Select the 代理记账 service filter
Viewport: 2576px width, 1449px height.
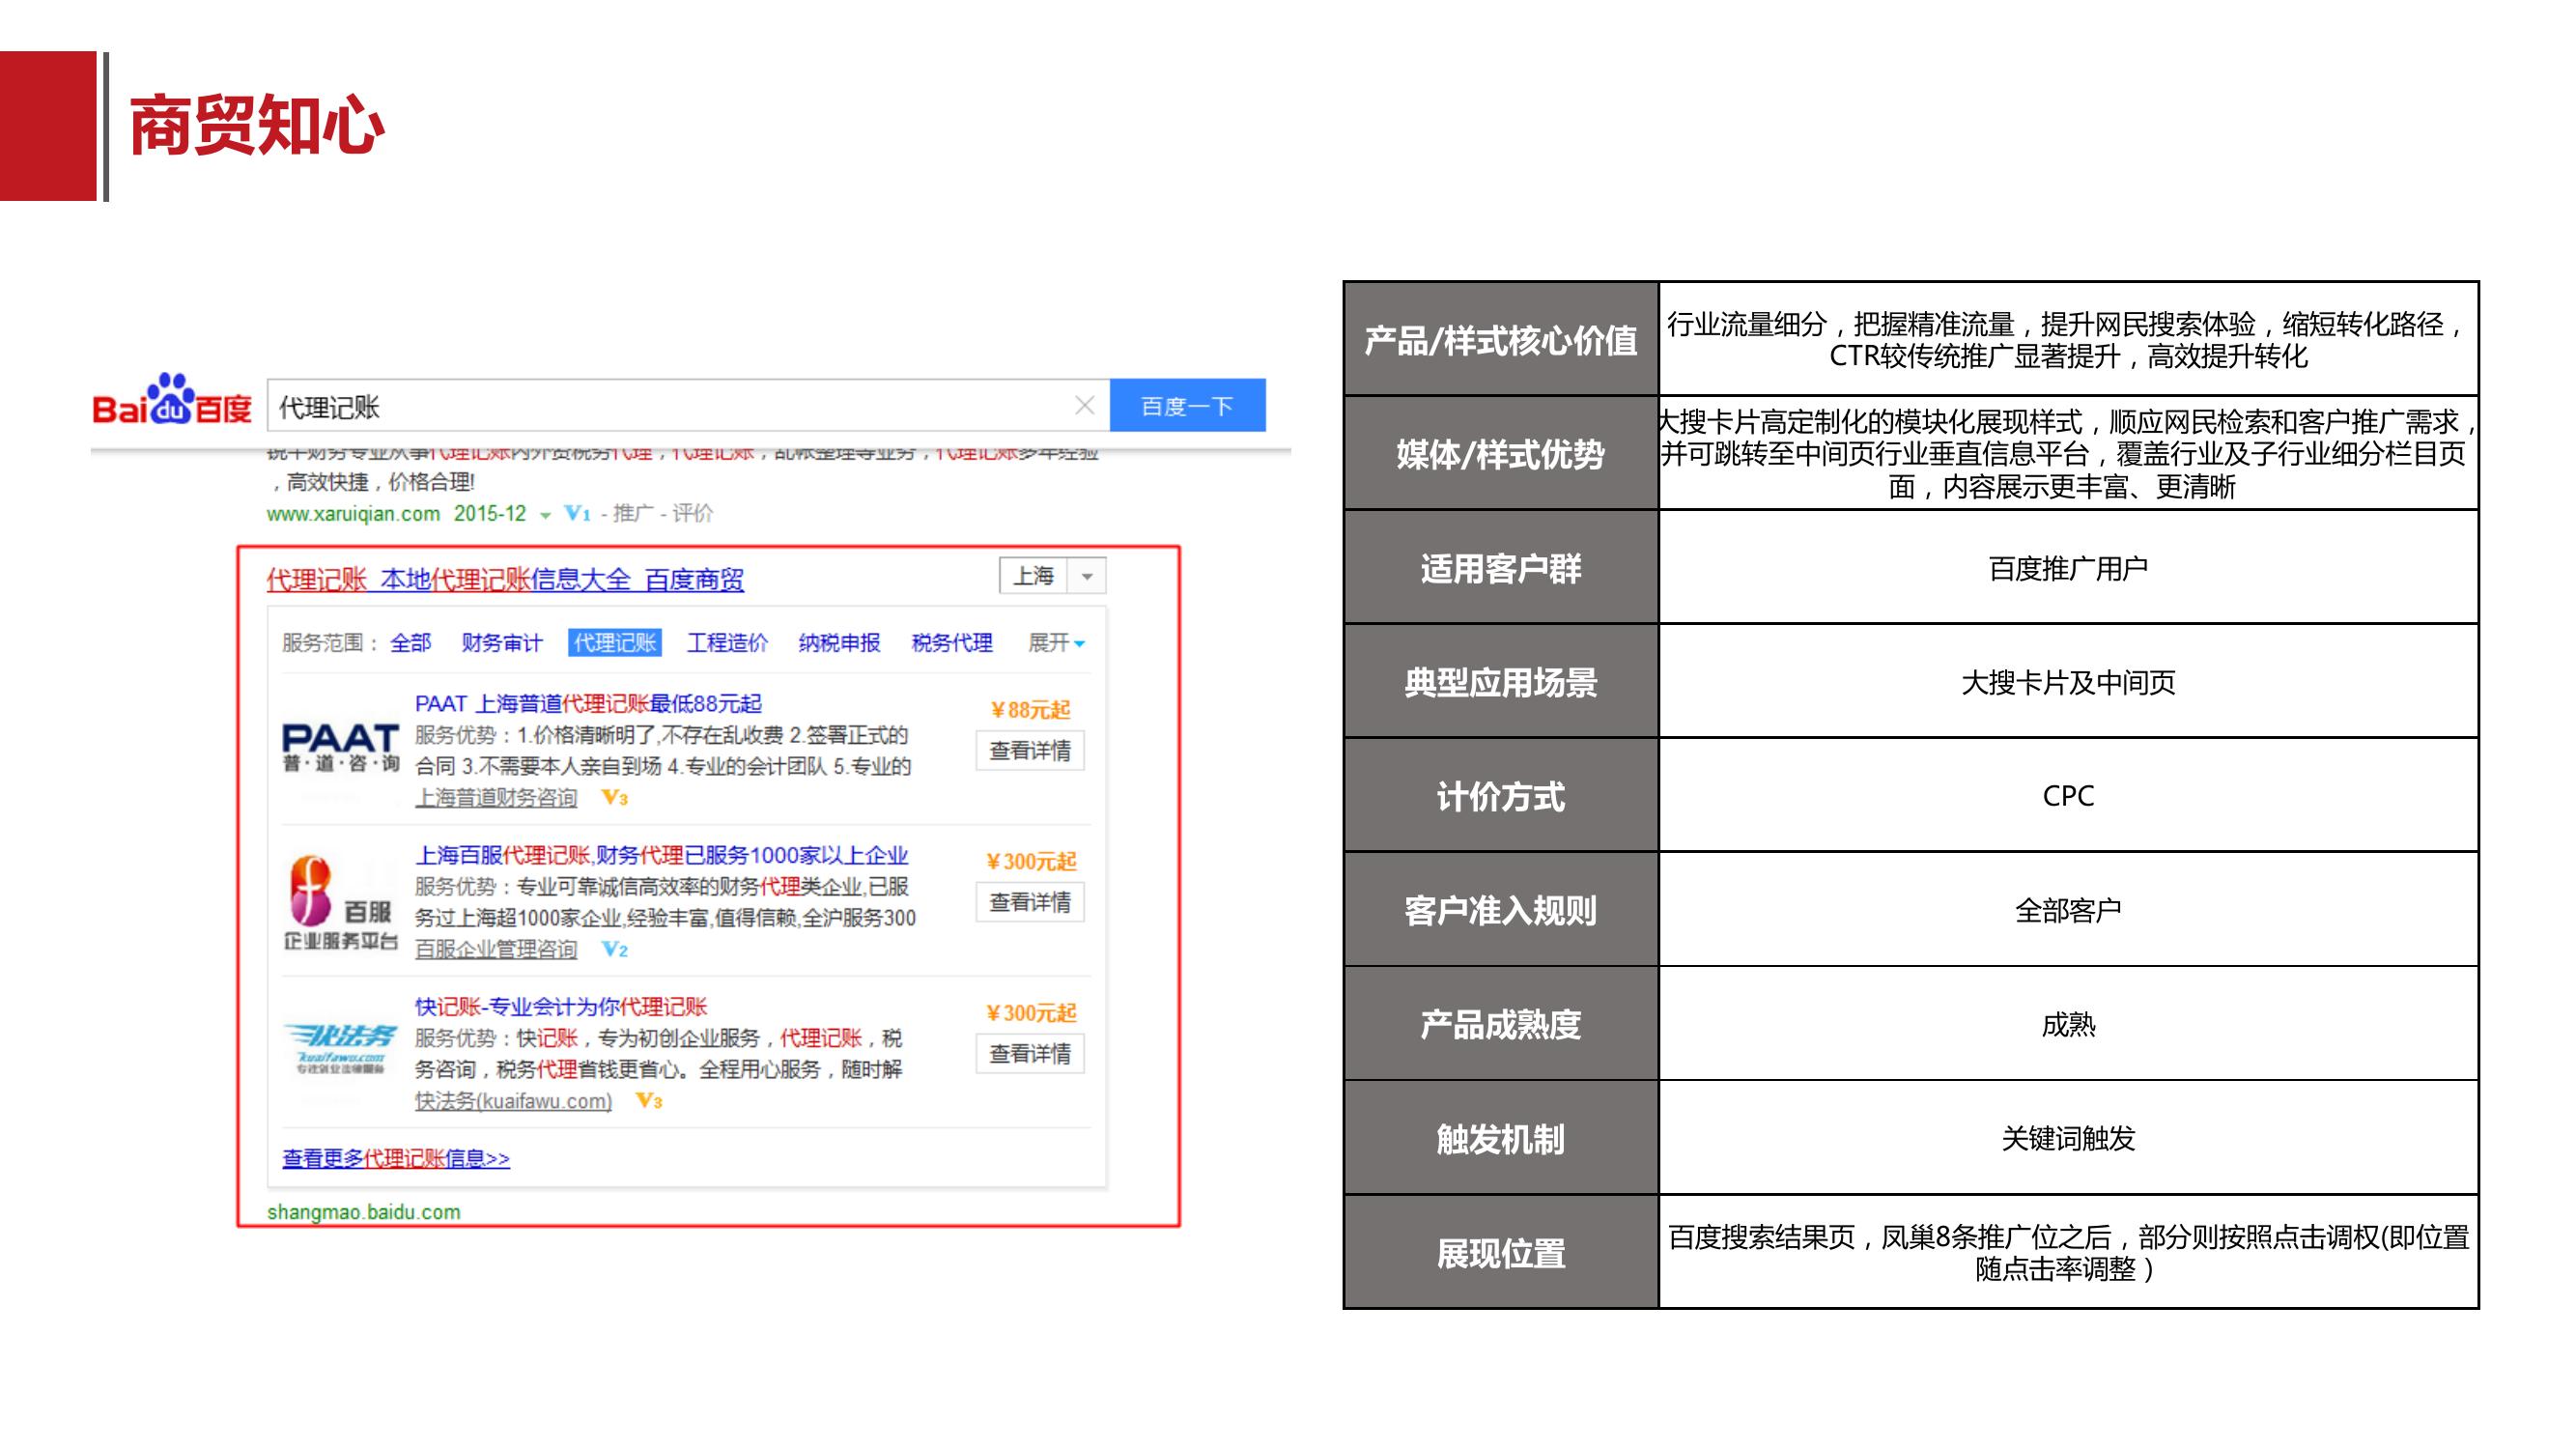[614, 643]
